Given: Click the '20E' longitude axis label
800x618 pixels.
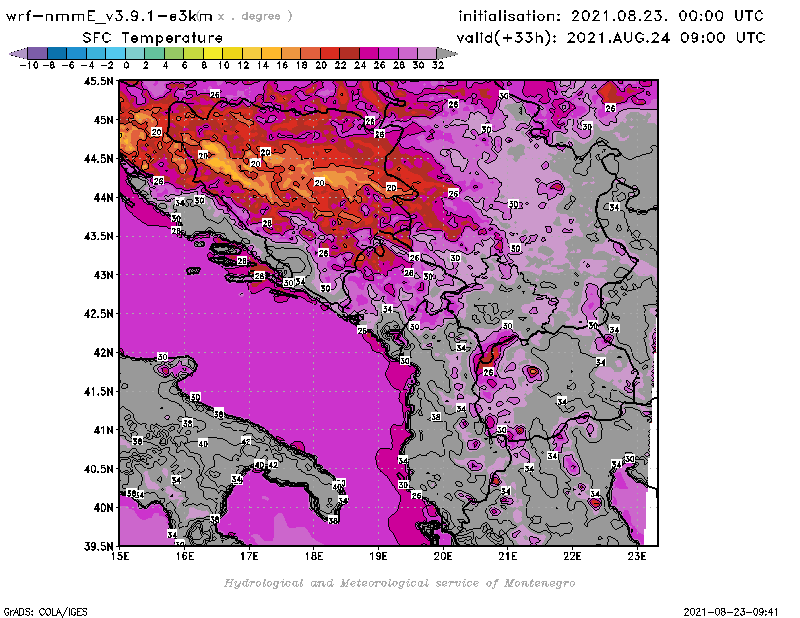Looking at the screenshot, I should [x=443, y=556].
